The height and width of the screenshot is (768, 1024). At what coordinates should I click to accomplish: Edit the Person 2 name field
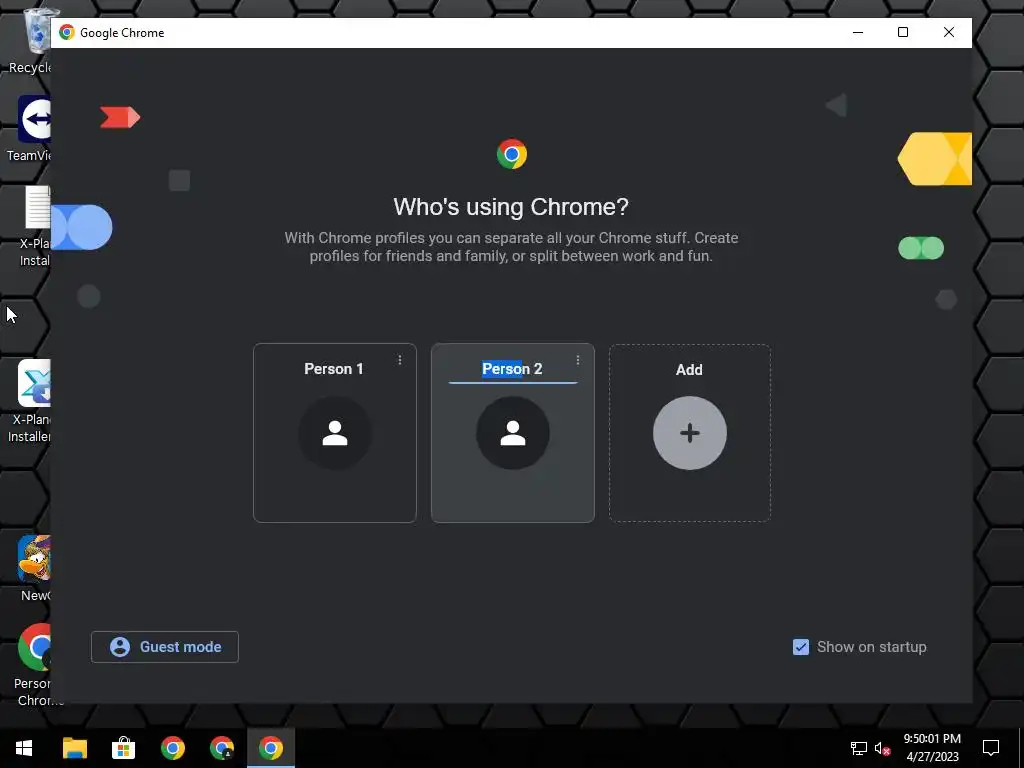513,369
